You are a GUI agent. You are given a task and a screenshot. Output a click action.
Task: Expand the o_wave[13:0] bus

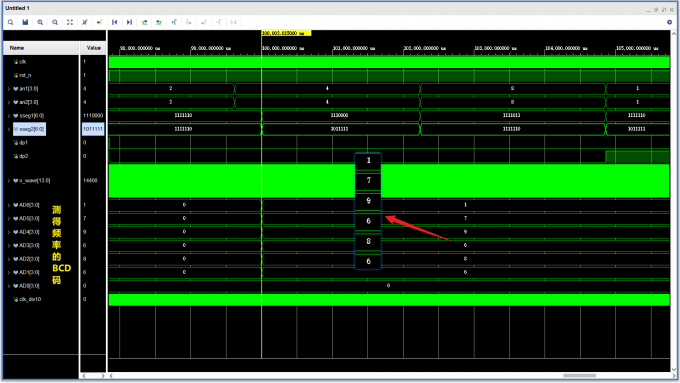pyautogui.click(x=9, y=180)
